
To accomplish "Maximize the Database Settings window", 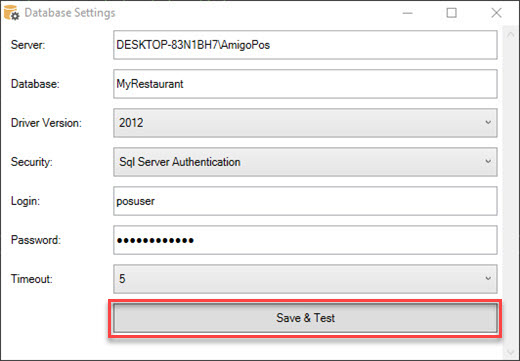I will coord(451,13).
